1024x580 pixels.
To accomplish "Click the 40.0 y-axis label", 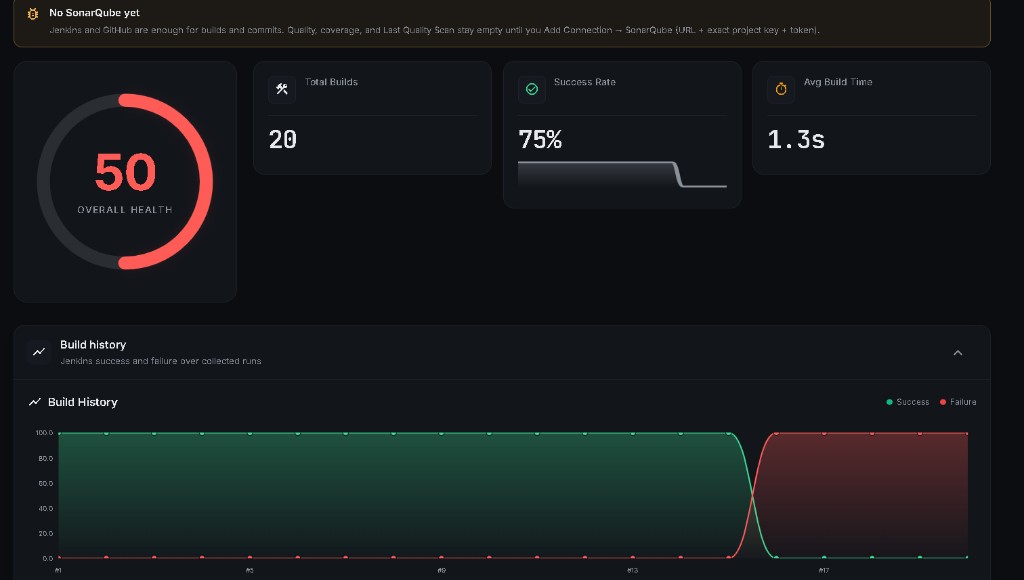I will coord(46,508).
